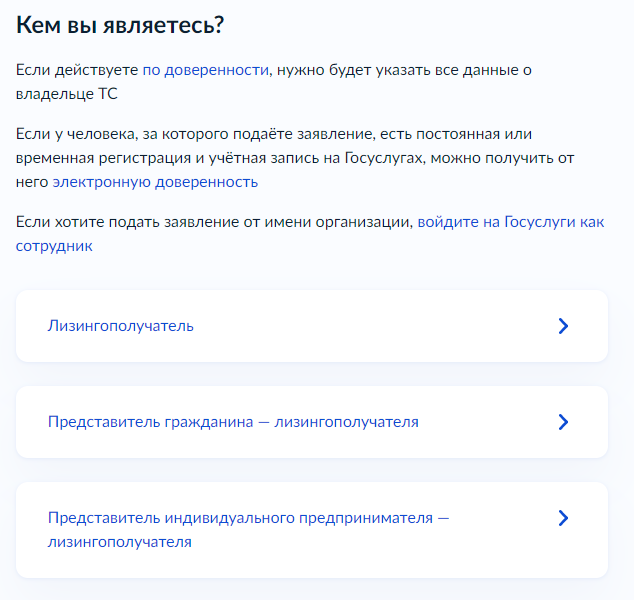Image resolution: width=634 pixels, height=600 pixels.
Task: Click the chevron arrow on the Лизингополучатель card
Action: point(563,326)
